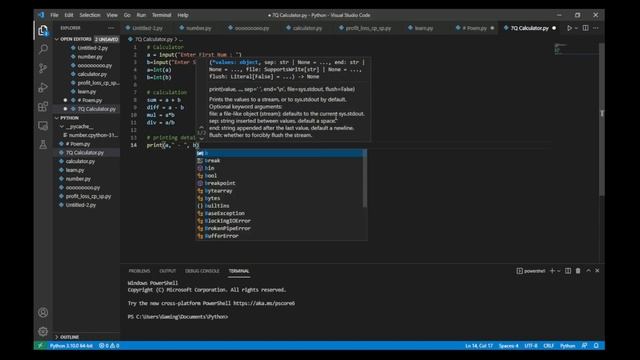Switch to the DEBUG CONSOLE panel tab
The image size is (640, 360).
tap(202, 271)
